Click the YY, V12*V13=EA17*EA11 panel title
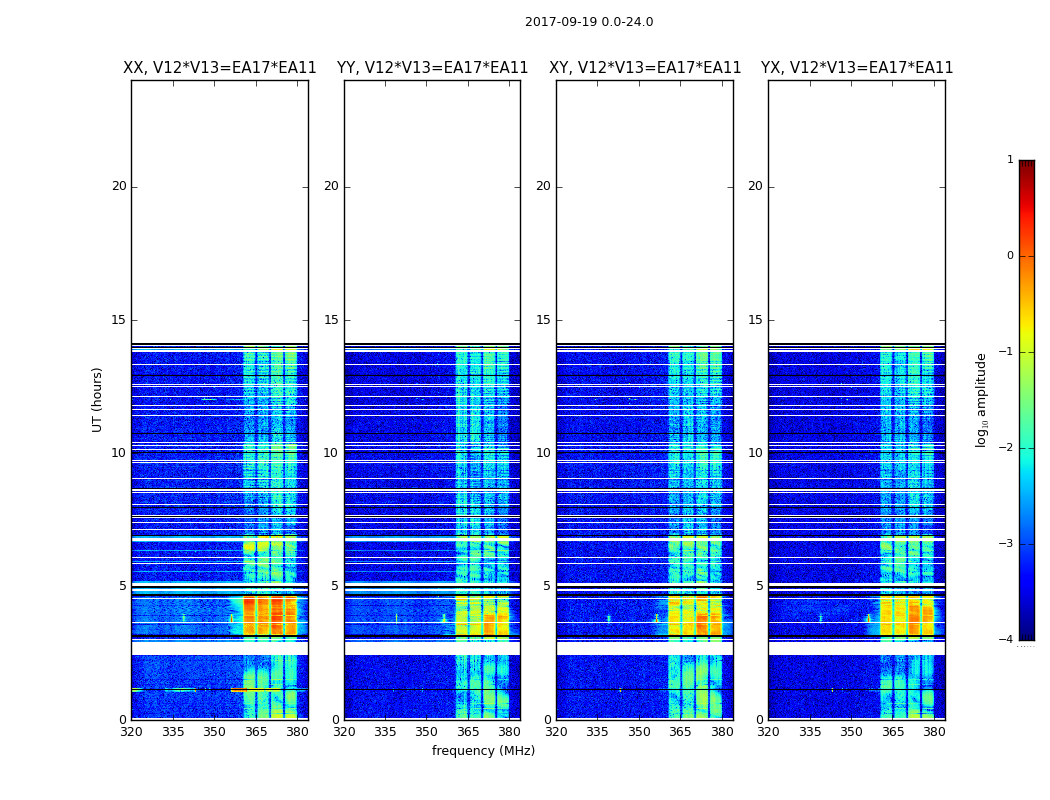This screenshot has height=800, width=1050. coord(433,68)
